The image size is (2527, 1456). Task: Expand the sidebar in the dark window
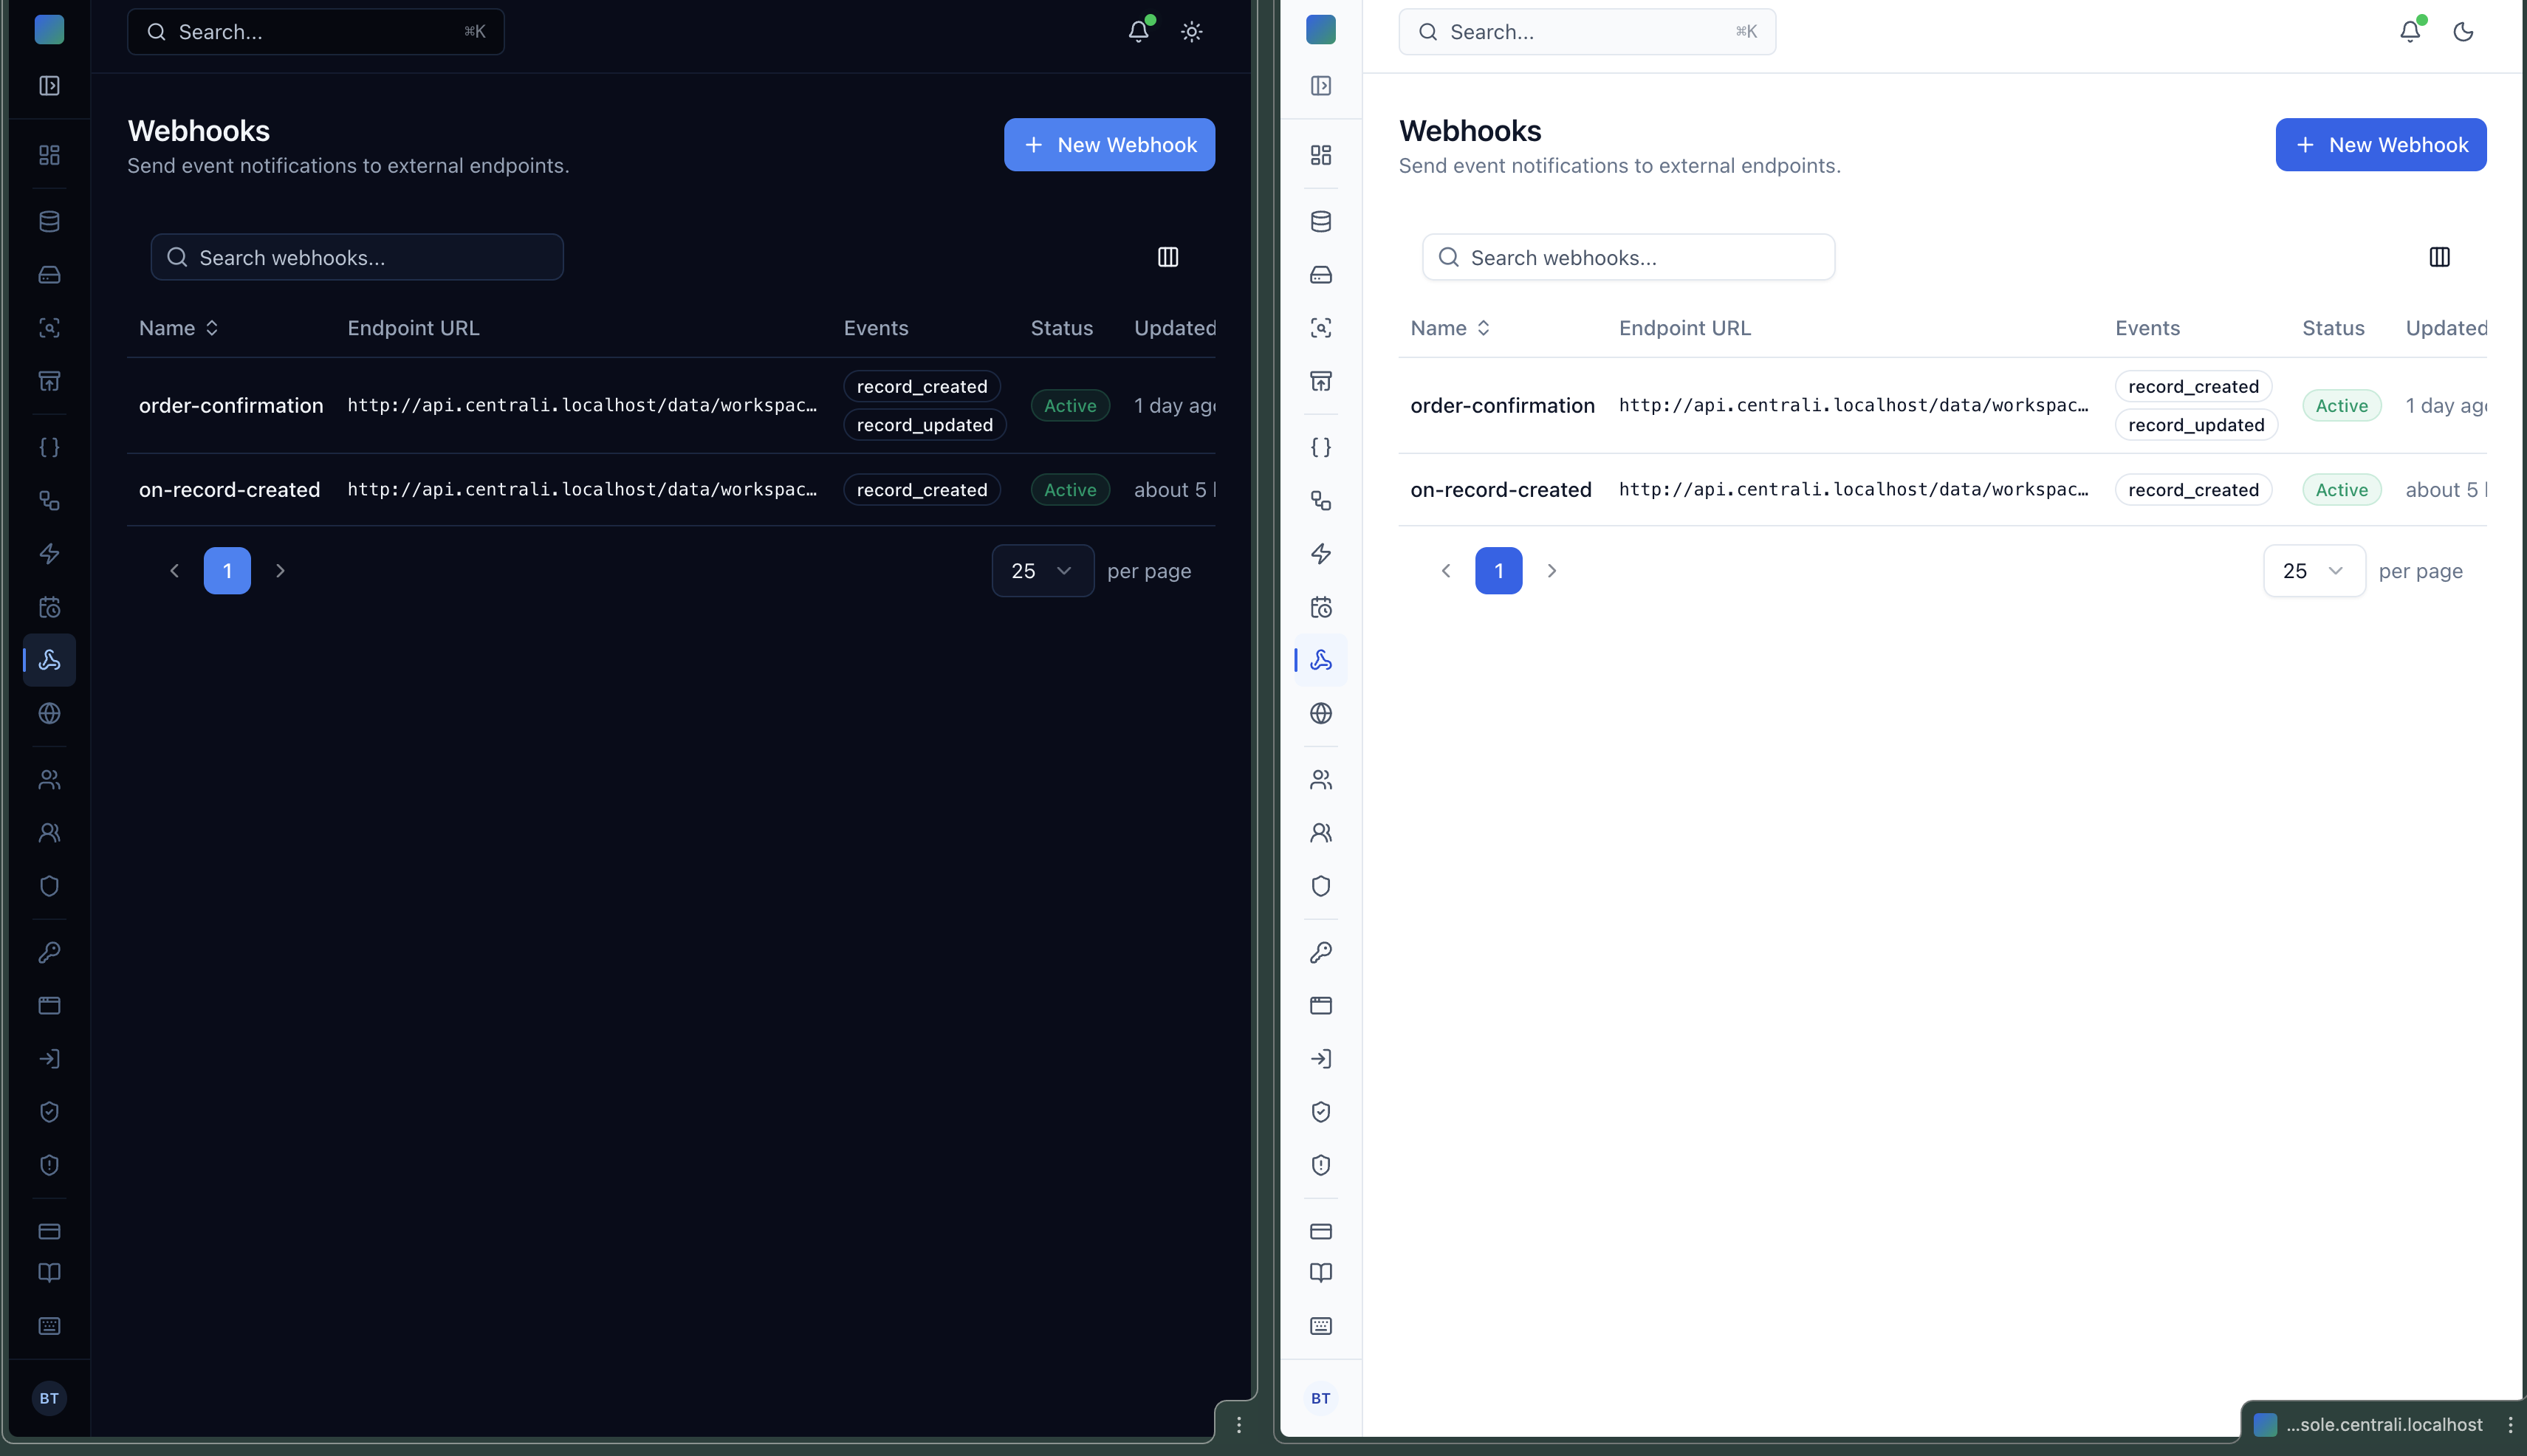click(49, 86)
